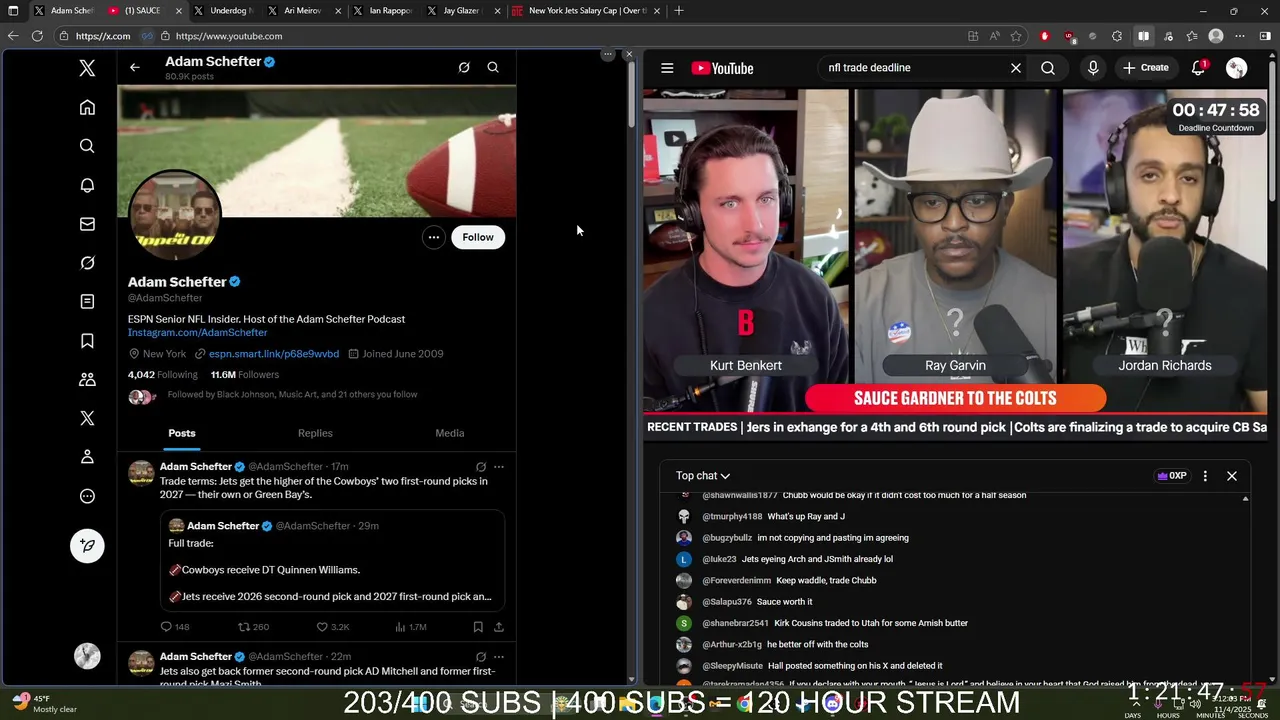
Task: Favorite this page with the star icon
Action: [1016, 36]
